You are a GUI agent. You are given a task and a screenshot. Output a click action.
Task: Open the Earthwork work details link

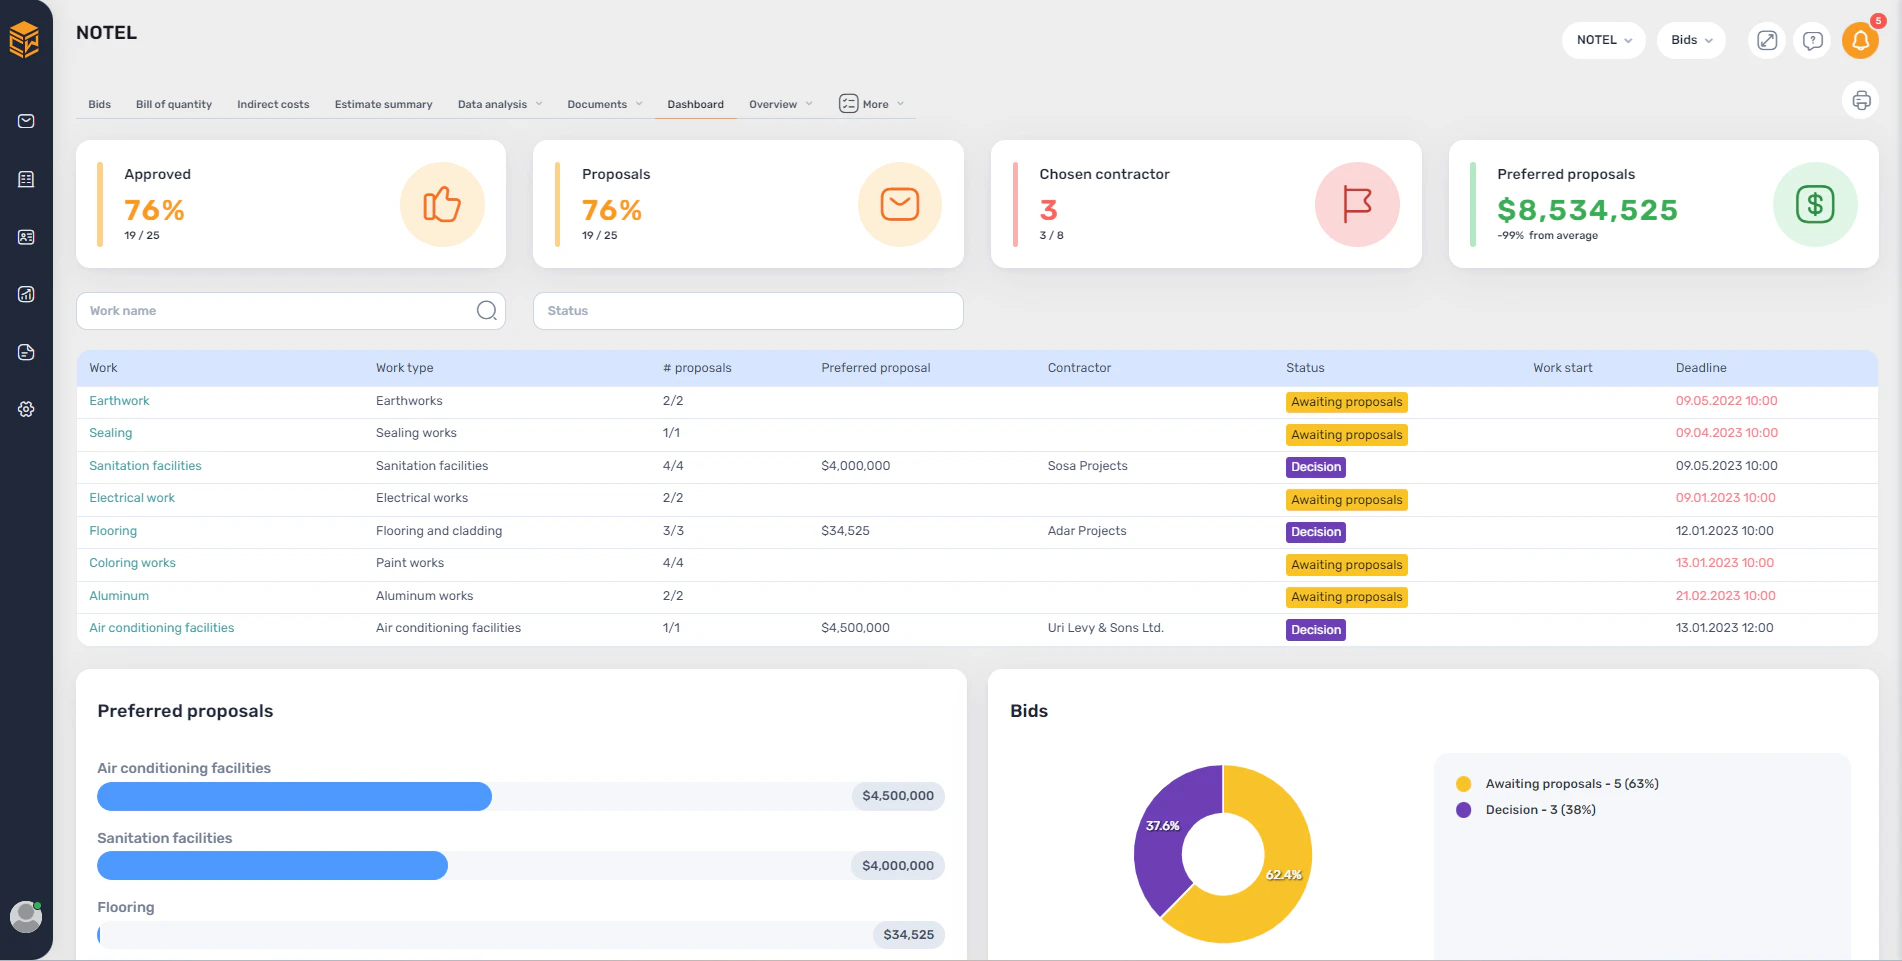[119, 400]
